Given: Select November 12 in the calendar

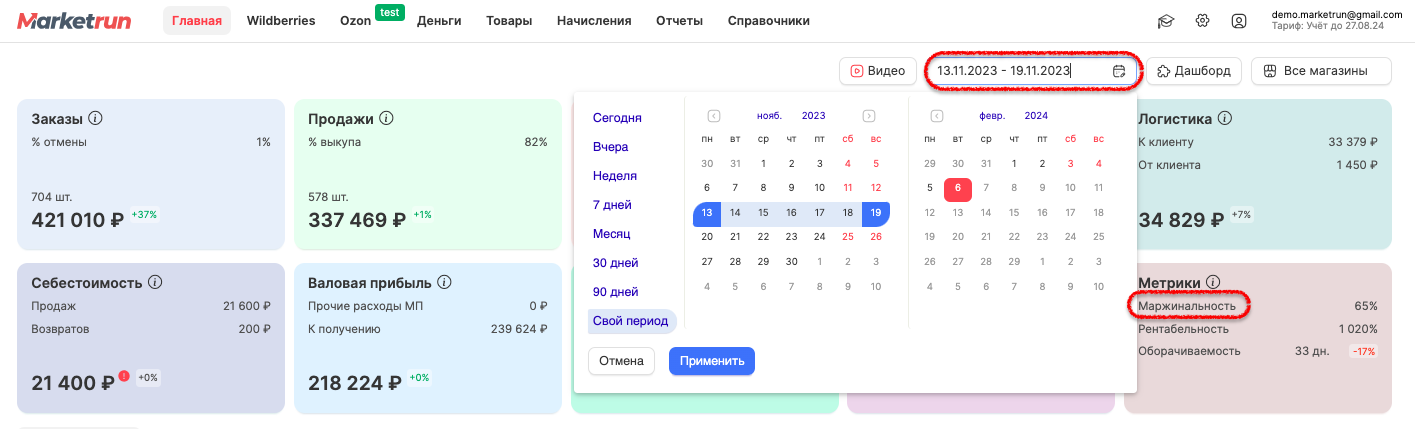Looking at the screenshot, I should tap(876, 188).
